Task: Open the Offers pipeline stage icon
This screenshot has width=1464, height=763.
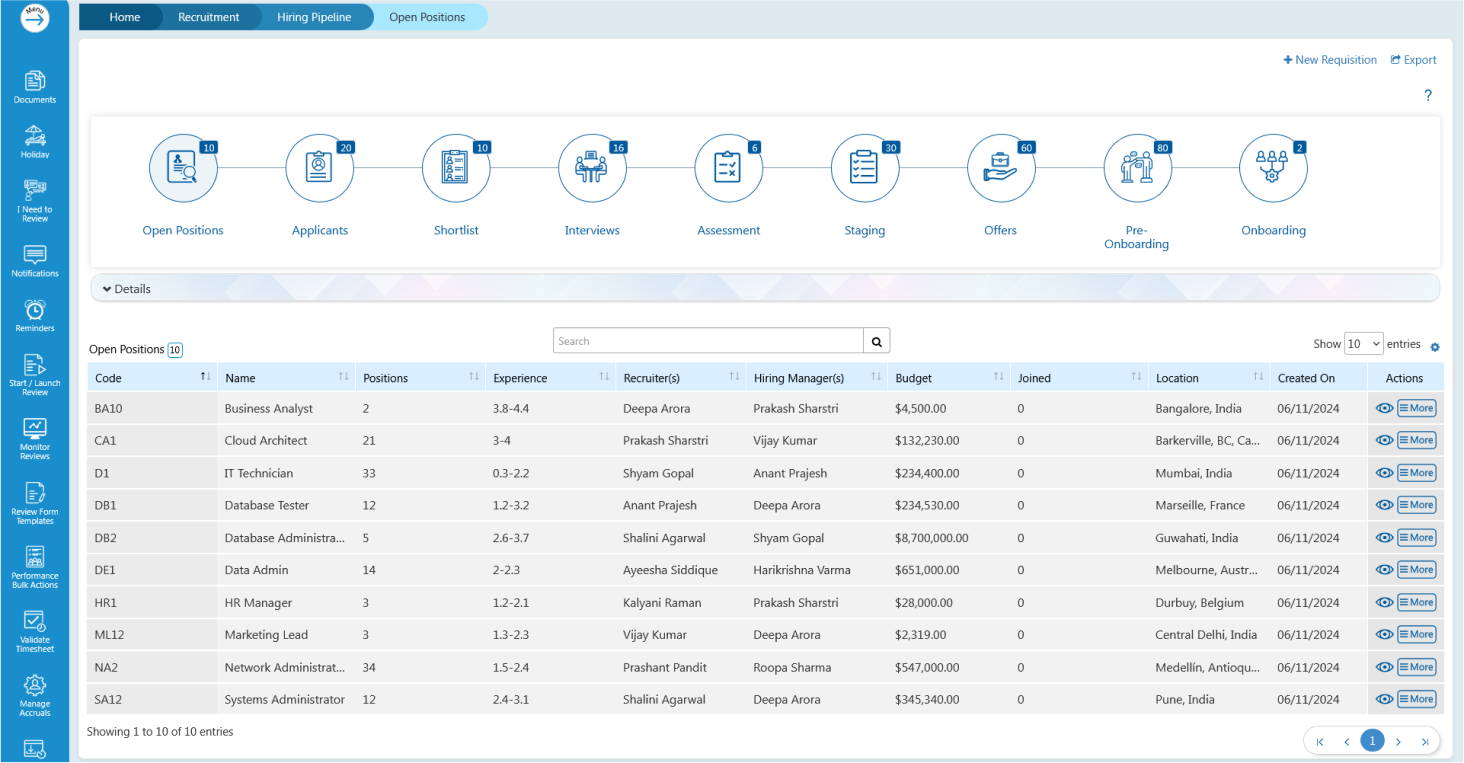Action: [1000, 168]
